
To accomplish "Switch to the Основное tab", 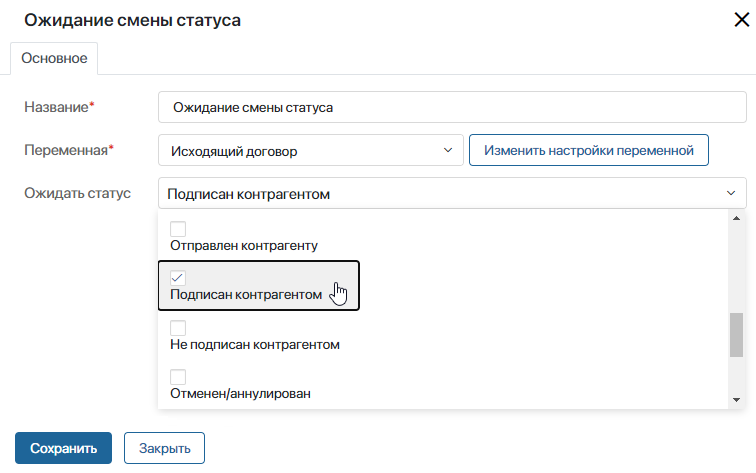I will tap(54, 58).
